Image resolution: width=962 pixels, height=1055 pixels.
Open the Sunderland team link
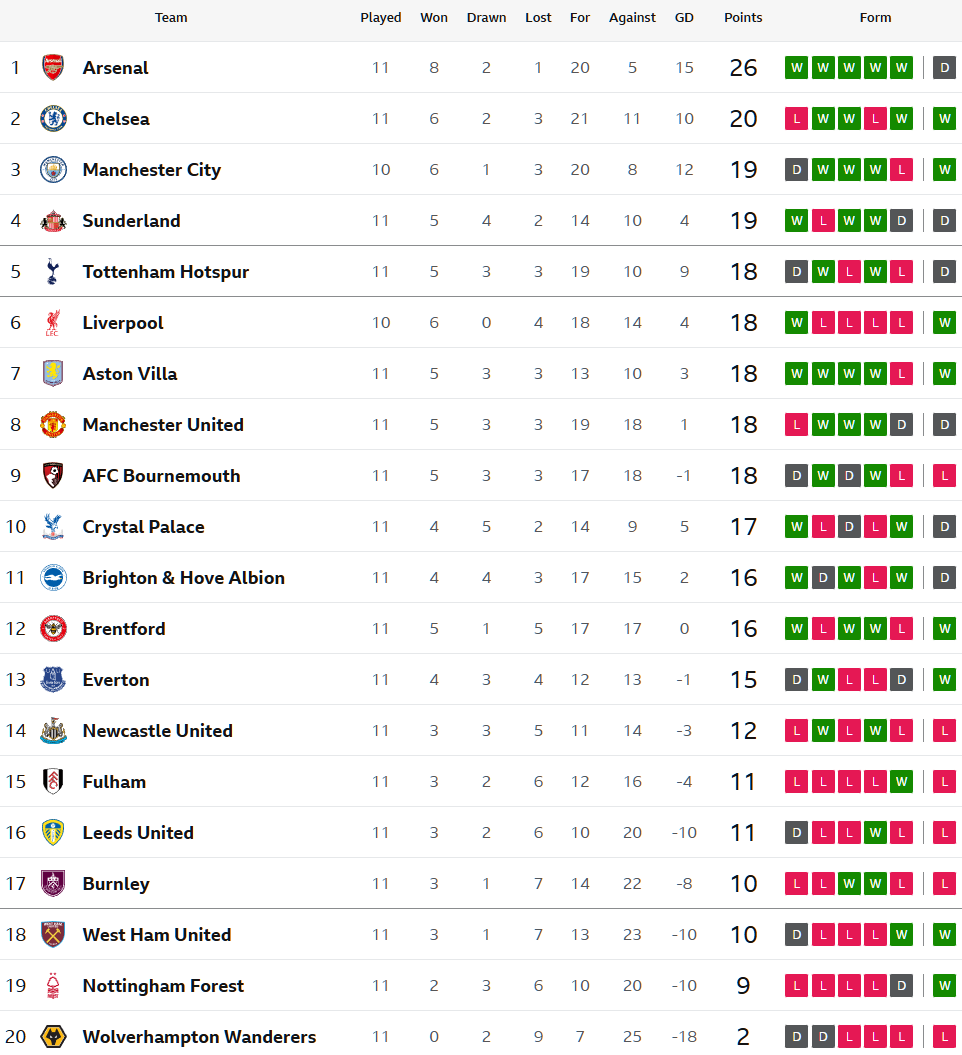(131, 221)
